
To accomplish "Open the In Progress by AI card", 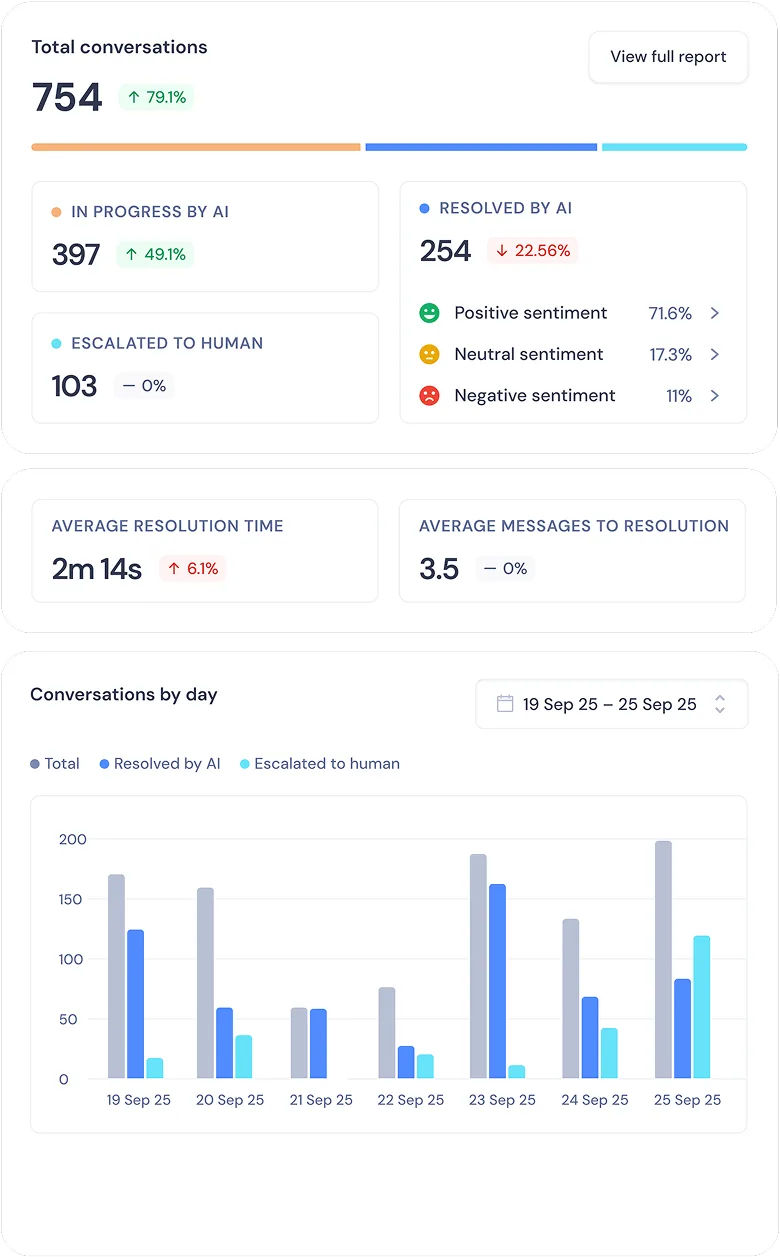I will pos(205,236).
